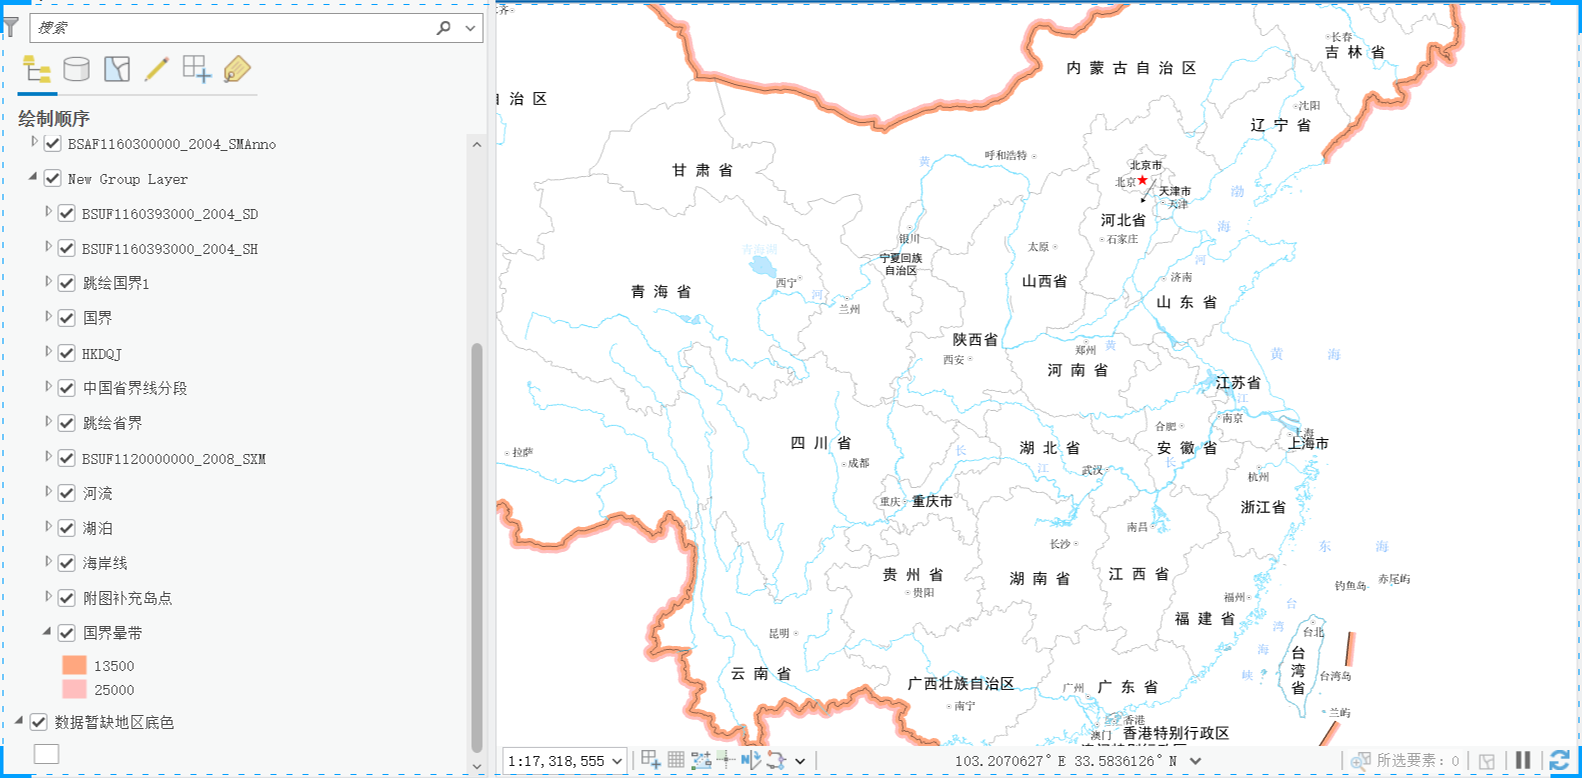Click the dynamic constraints rotate icon

[x=776, y=760]
